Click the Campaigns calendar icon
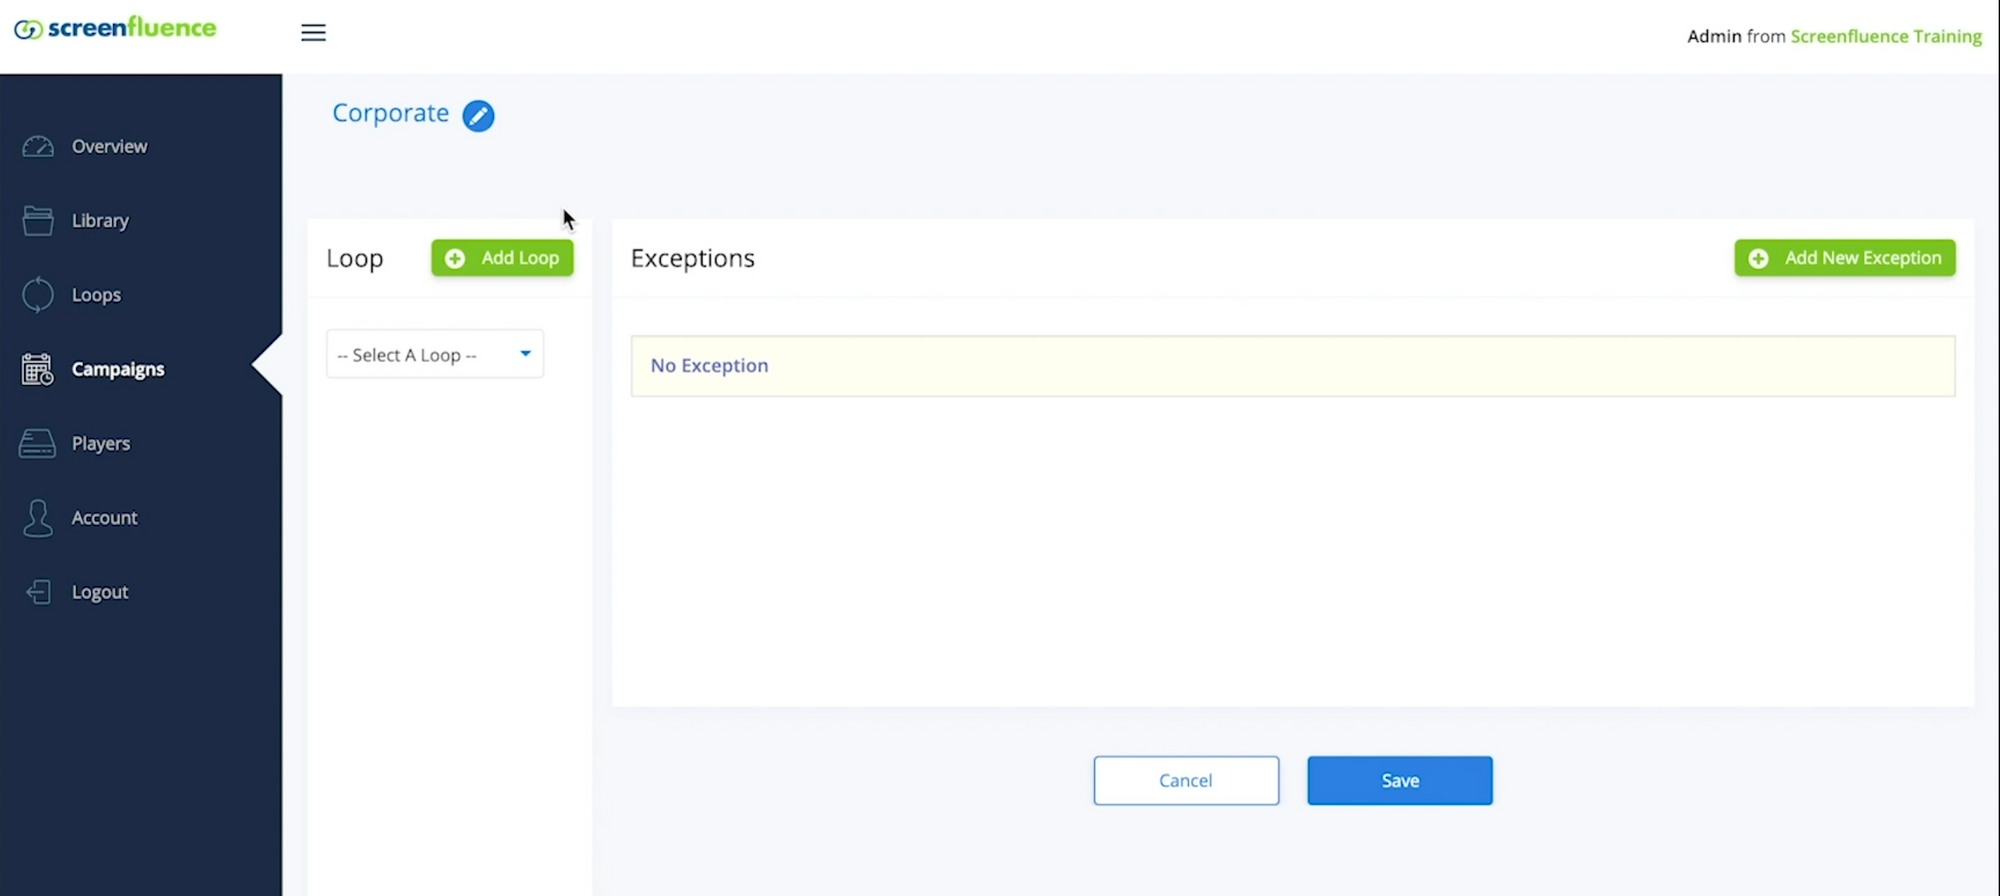Screen dimensions: 2000x896 [x=38, y=370]
